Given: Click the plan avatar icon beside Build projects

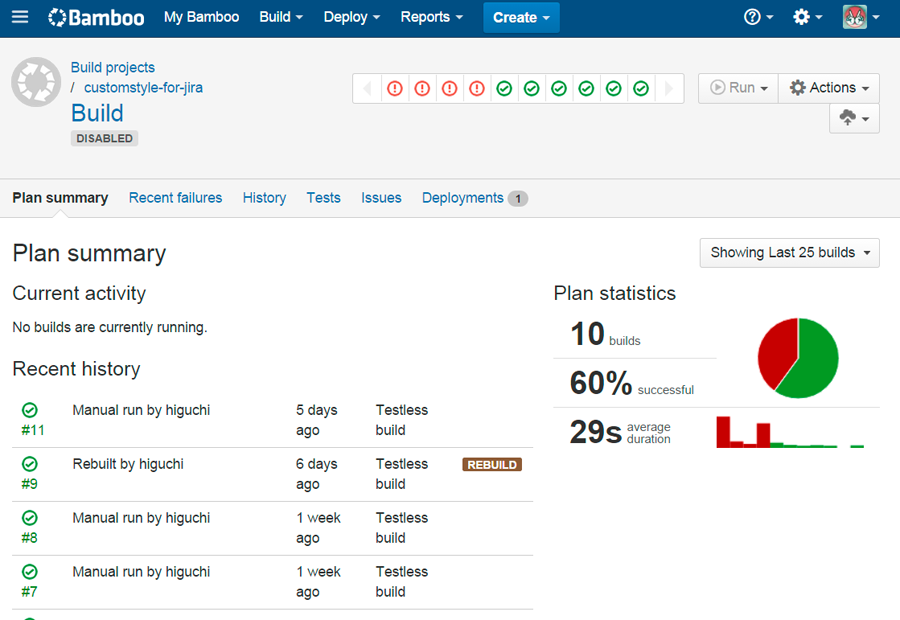Looking at the screenshot, I should pyautogui.click(x=36, y=82).
